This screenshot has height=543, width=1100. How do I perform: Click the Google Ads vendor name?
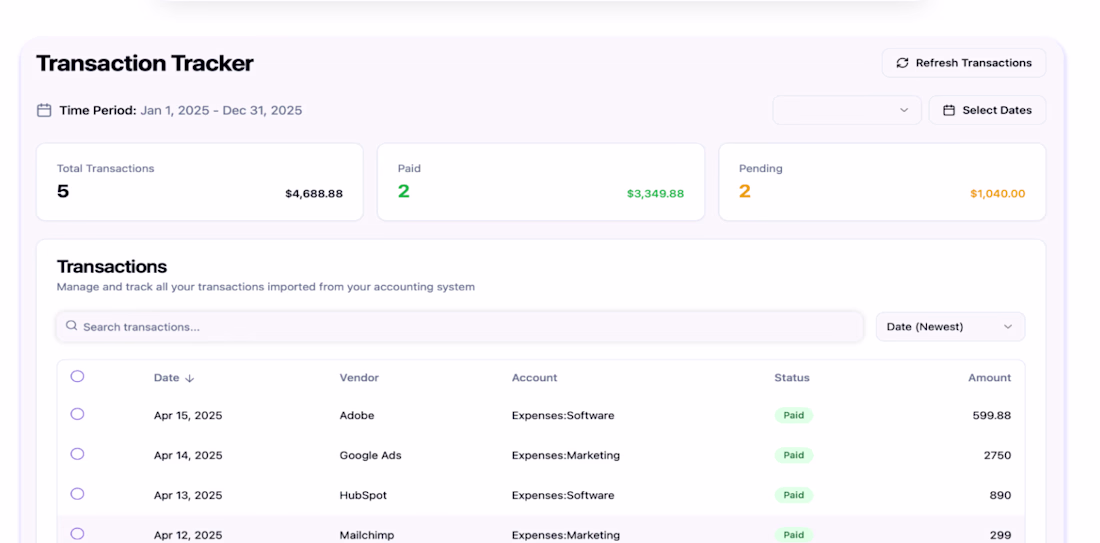click(370, 455)
